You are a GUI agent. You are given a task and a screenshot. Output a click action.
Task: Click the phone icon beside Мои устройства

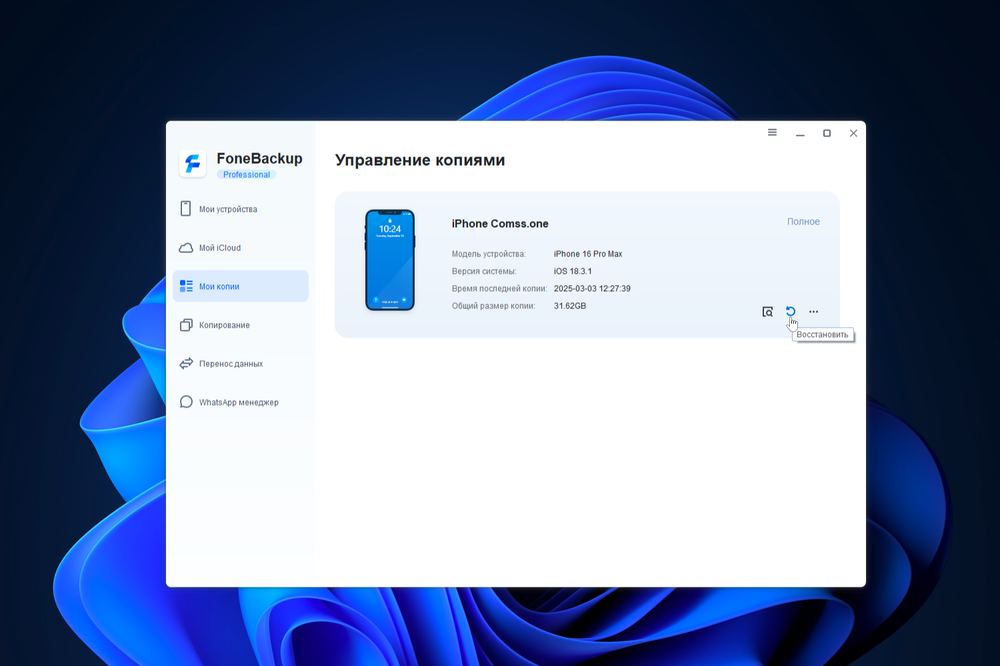[x=186, y=209]
